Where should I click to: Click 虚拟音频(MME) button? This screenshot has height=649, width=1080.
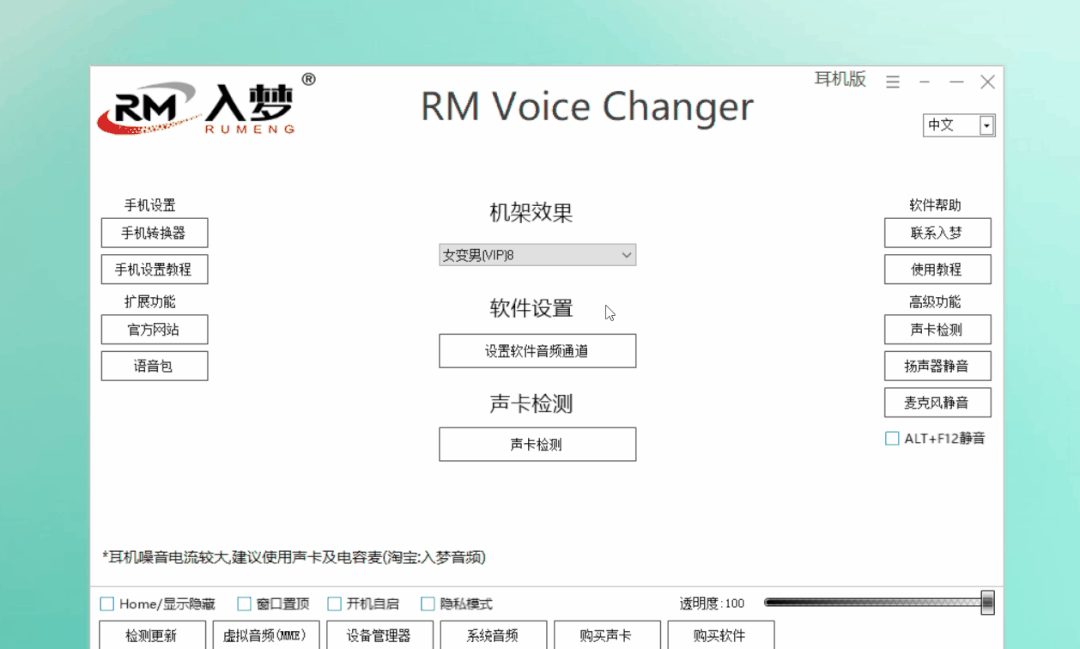click(266, 635)
